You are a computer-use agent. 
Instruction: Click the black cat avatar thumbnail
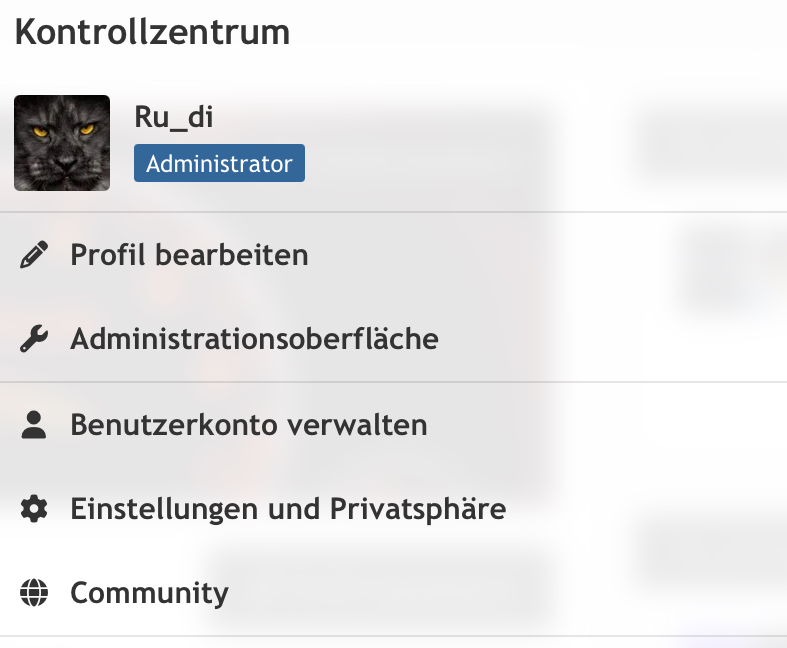(x=62, y=143)
